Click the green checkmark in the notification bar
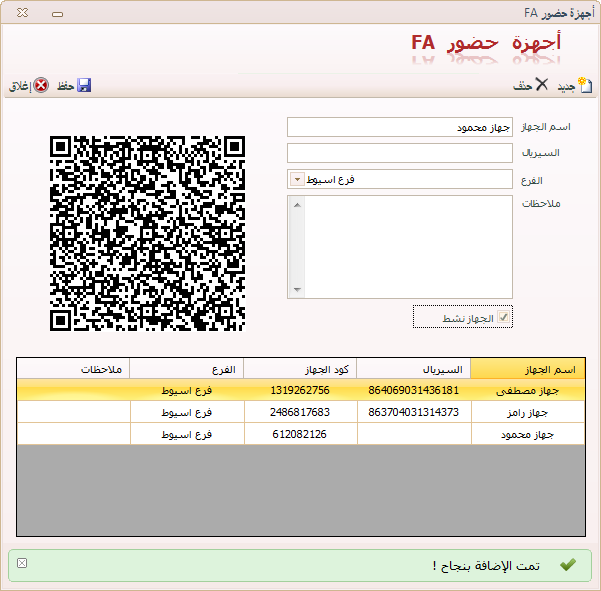This screenshot has width=601, height=591. click(x=568, y=564)
